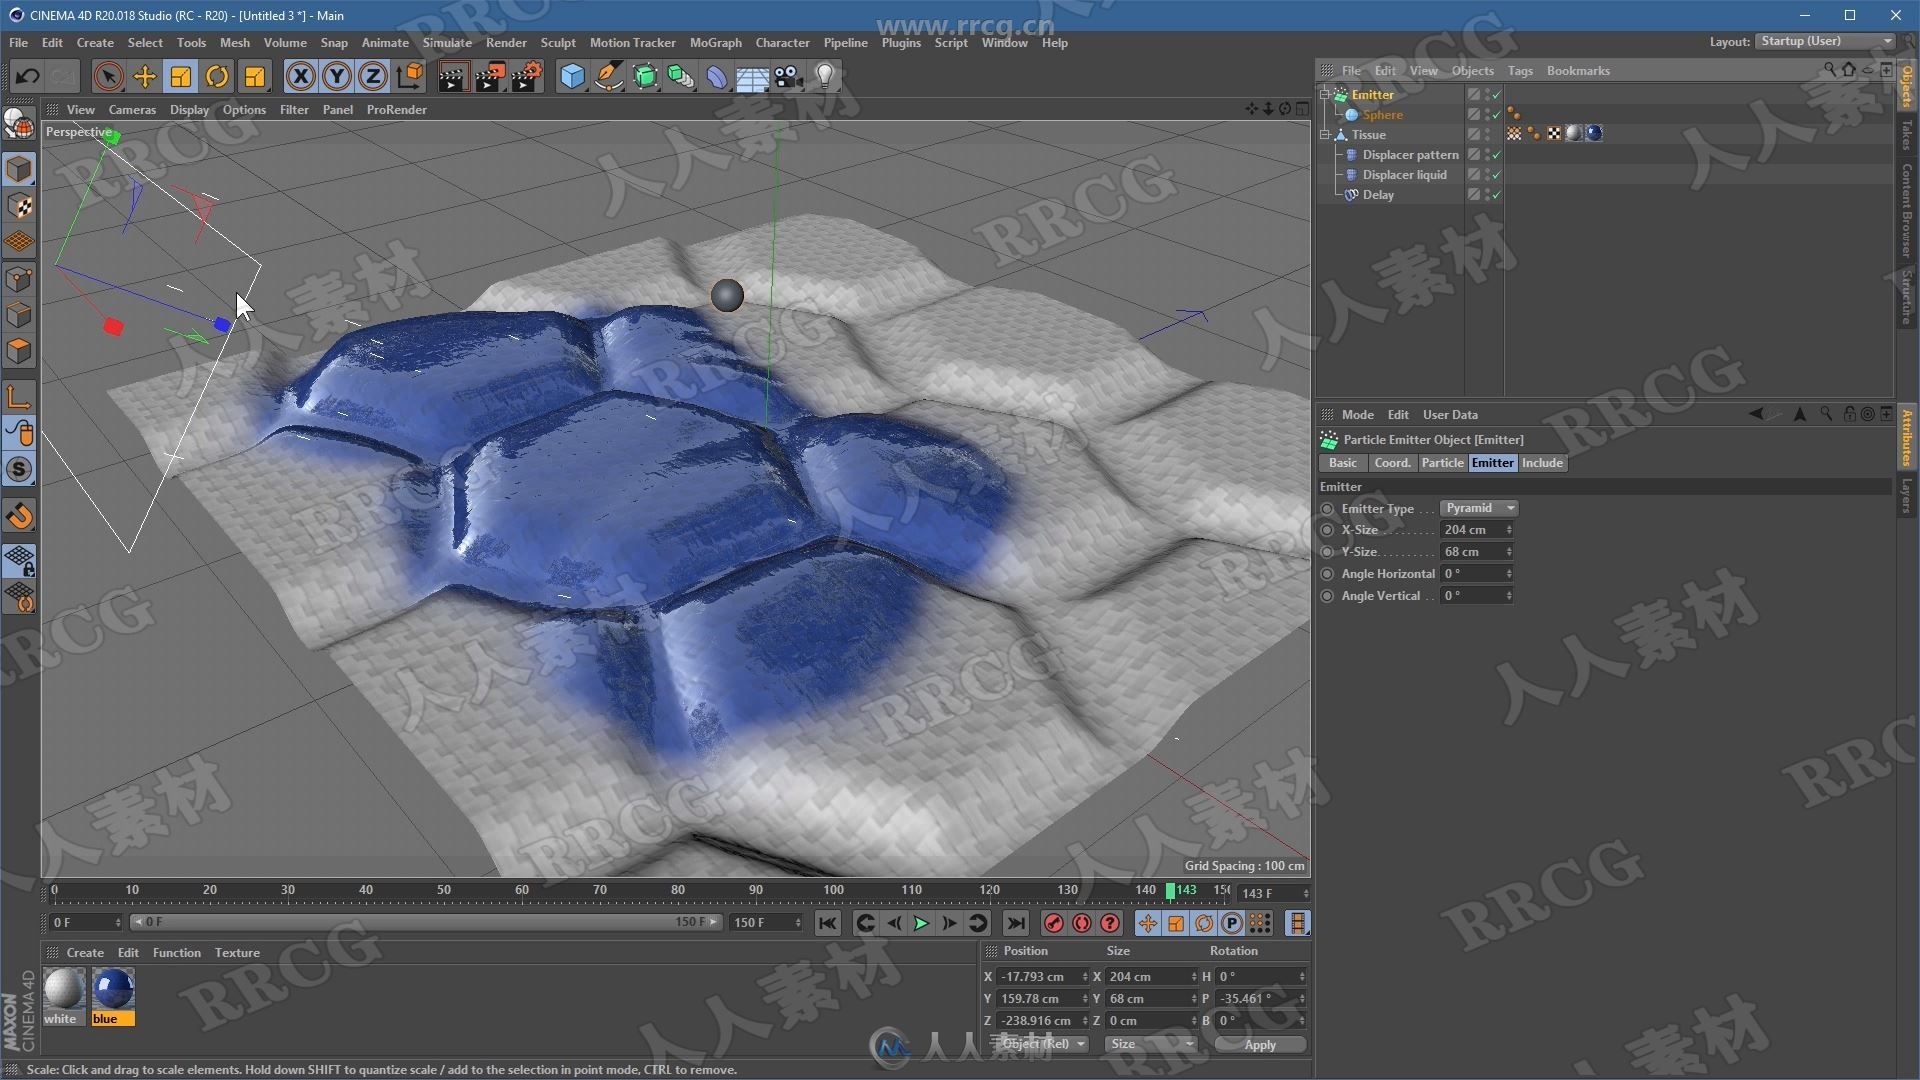Open viewport Cameras menu
This screenshot has height=1080, width=1920.
(132, 110)
